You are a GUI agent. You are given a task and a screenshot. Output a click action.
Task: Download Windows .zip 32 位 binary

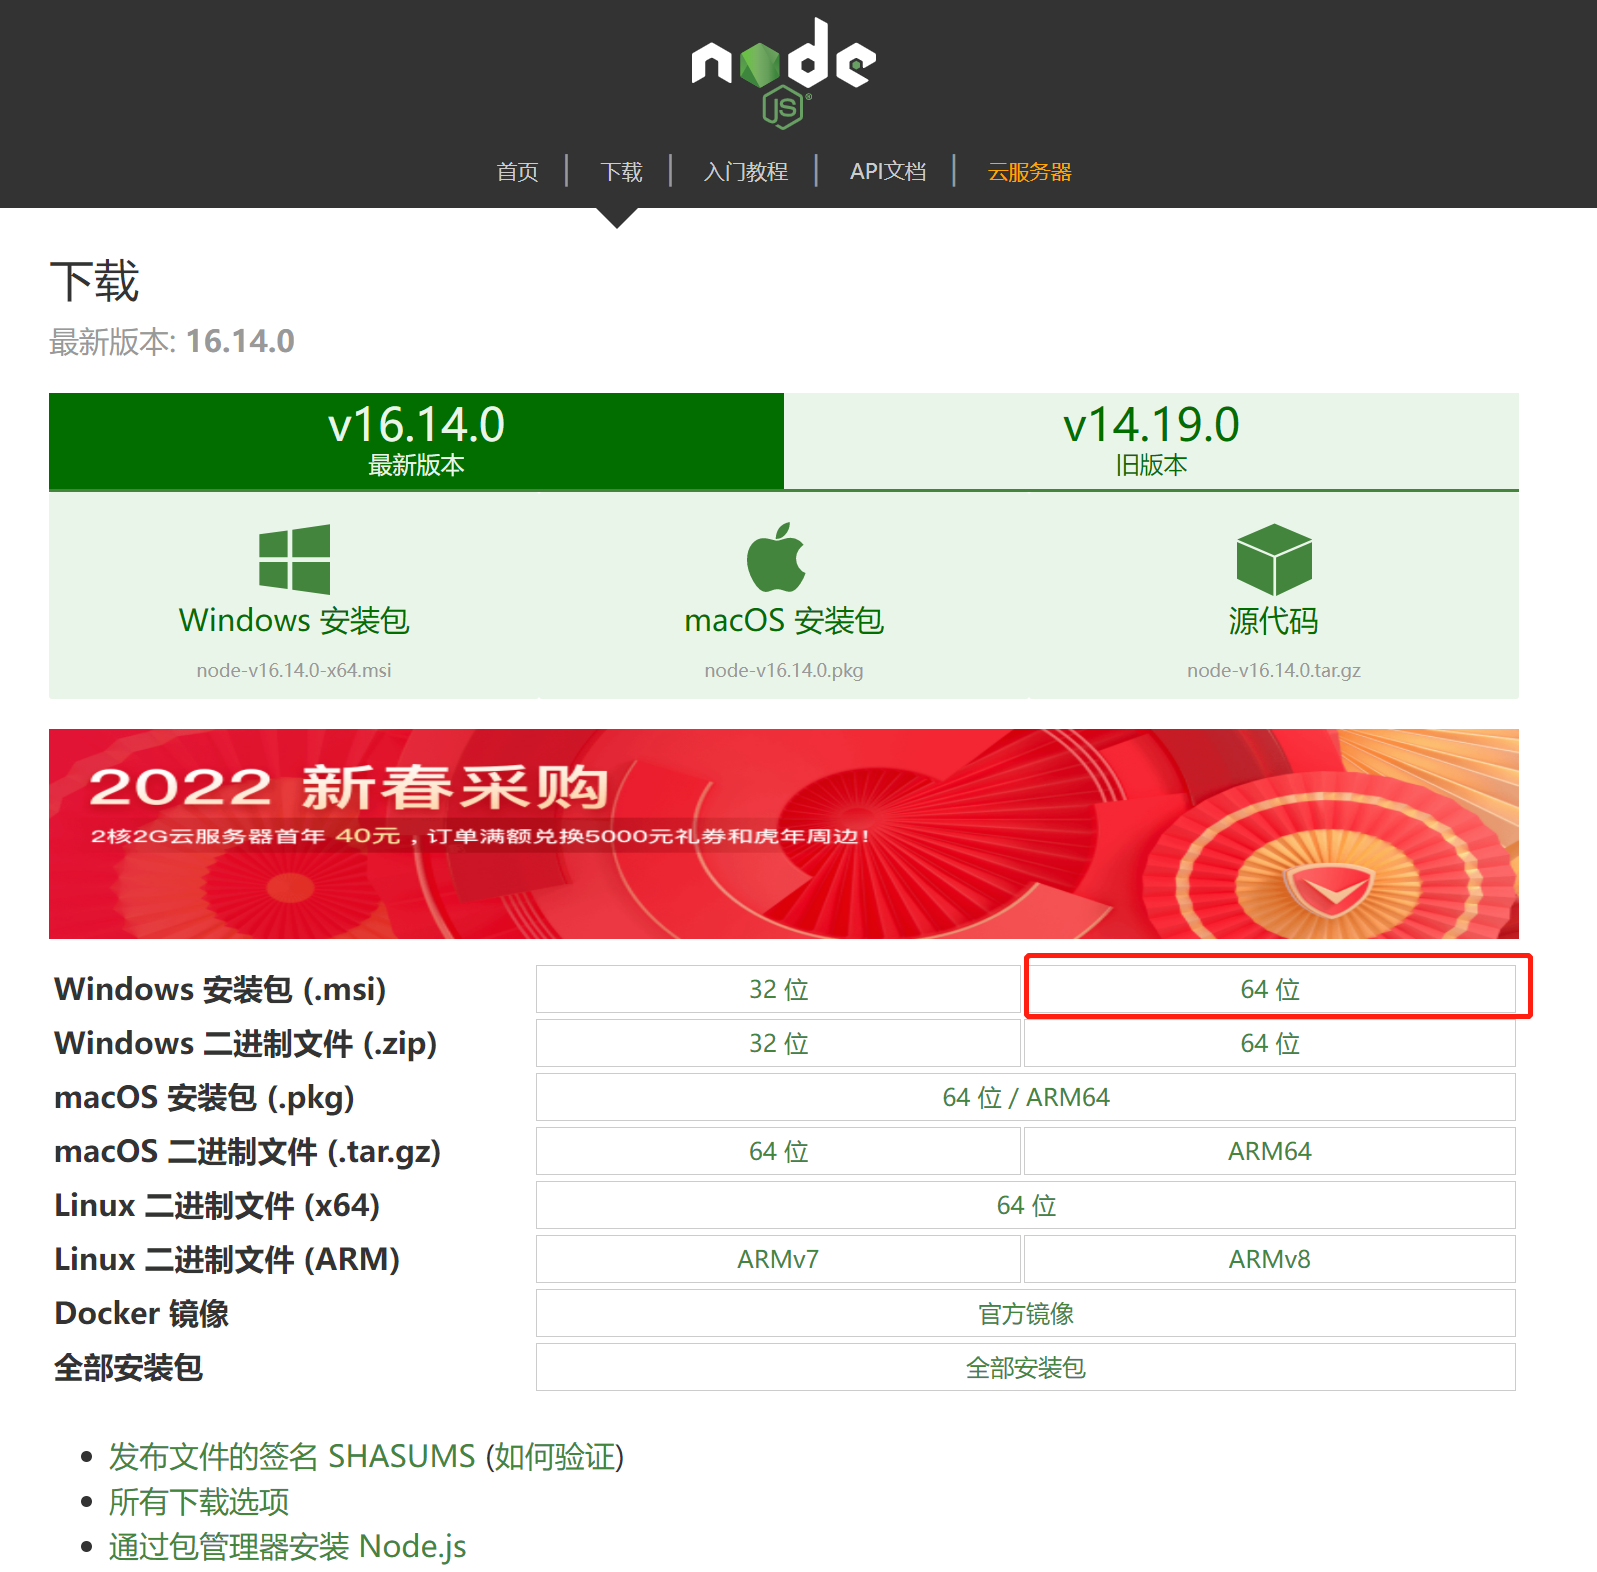pos(778,1043)
